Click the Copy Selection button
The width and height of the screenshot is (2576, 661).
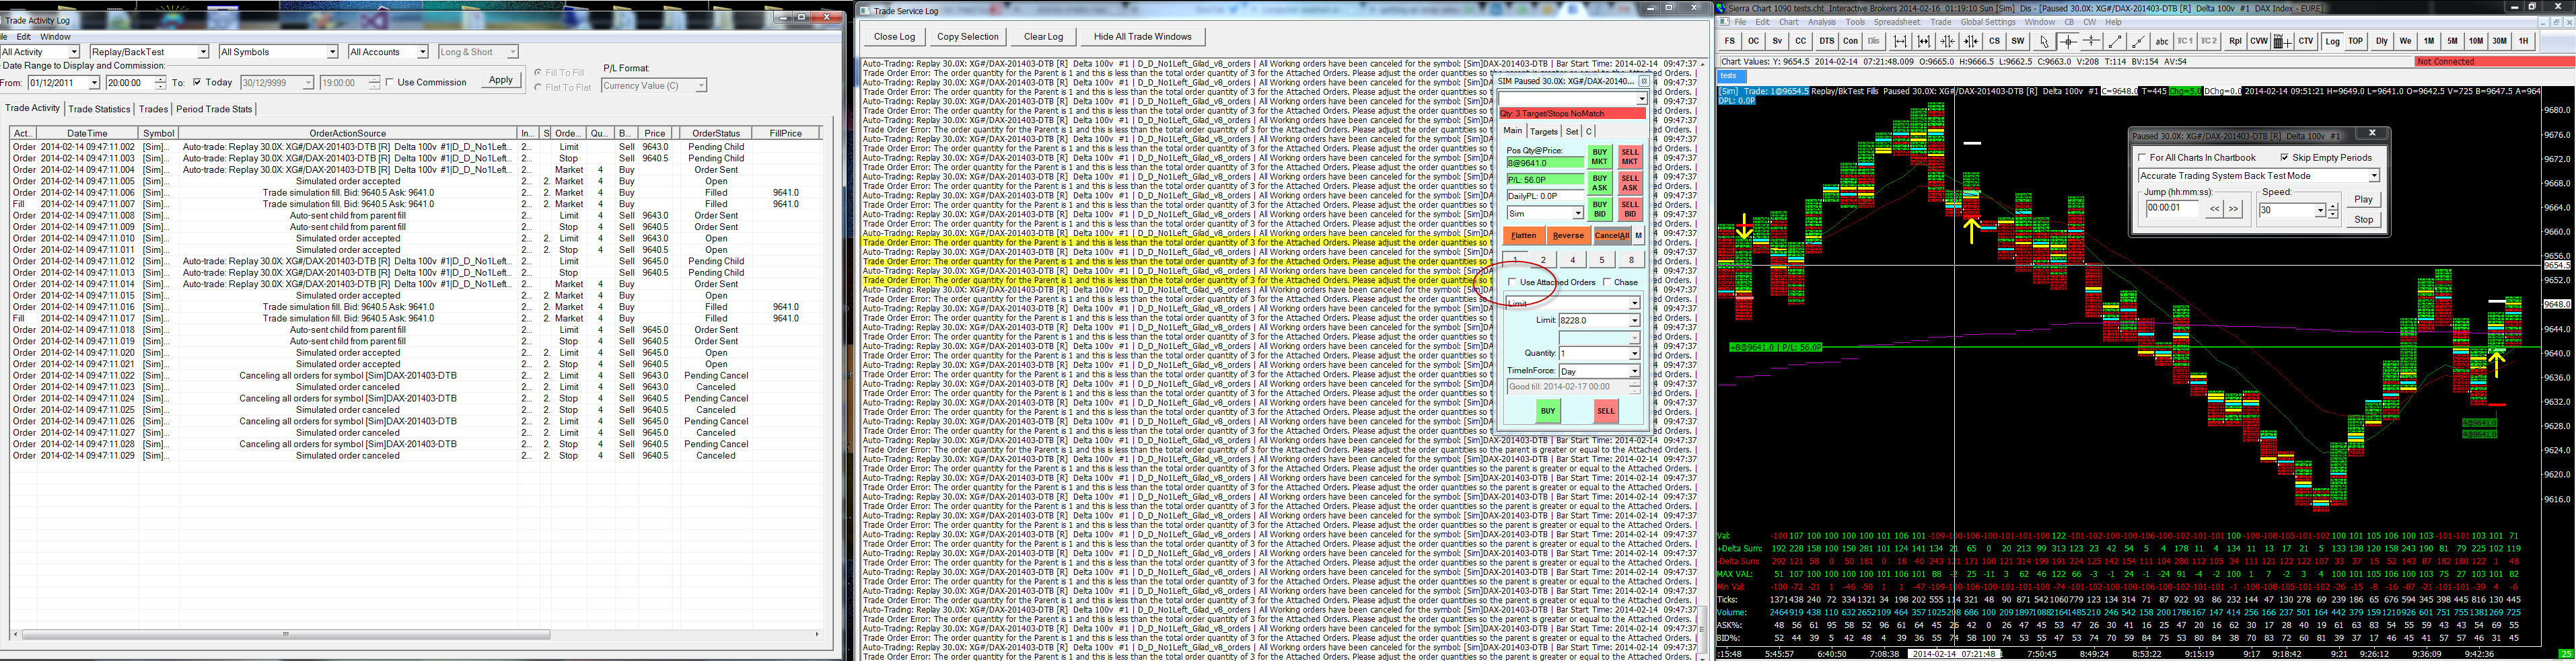coord(967,37)
